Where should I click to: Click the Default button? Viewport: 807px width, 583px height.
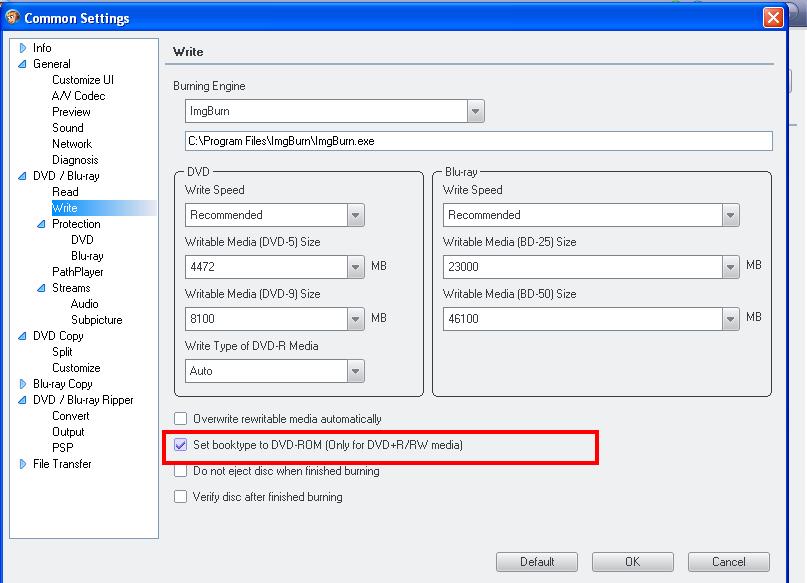tap(537, 562)
